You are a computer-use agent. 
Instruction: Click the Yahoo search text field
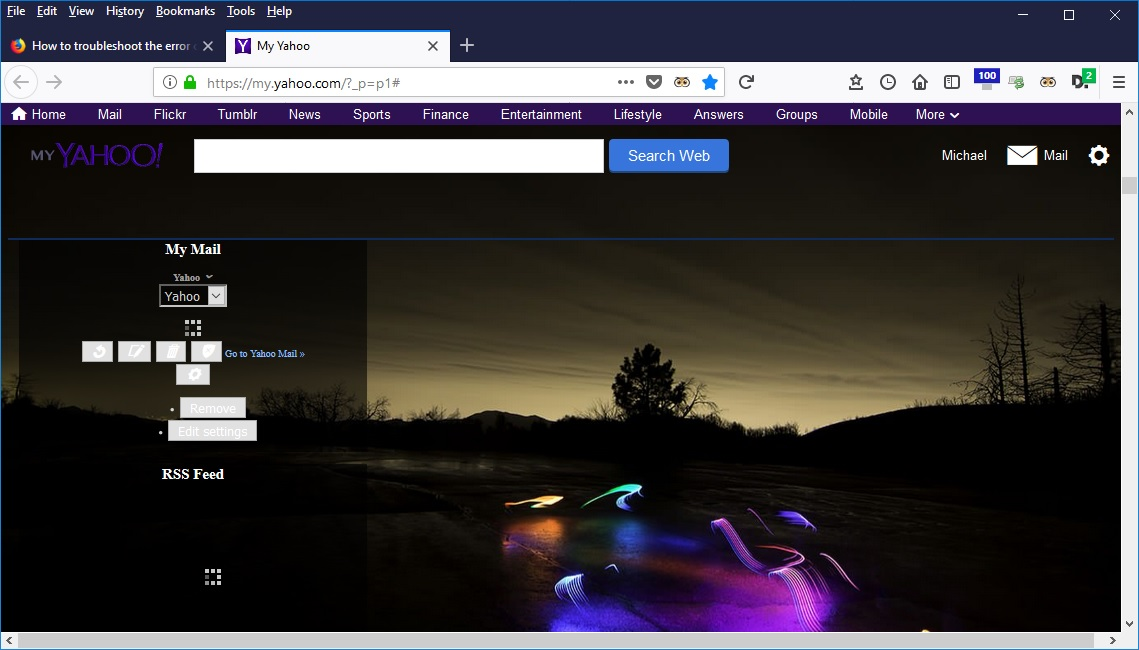point(398,156)
